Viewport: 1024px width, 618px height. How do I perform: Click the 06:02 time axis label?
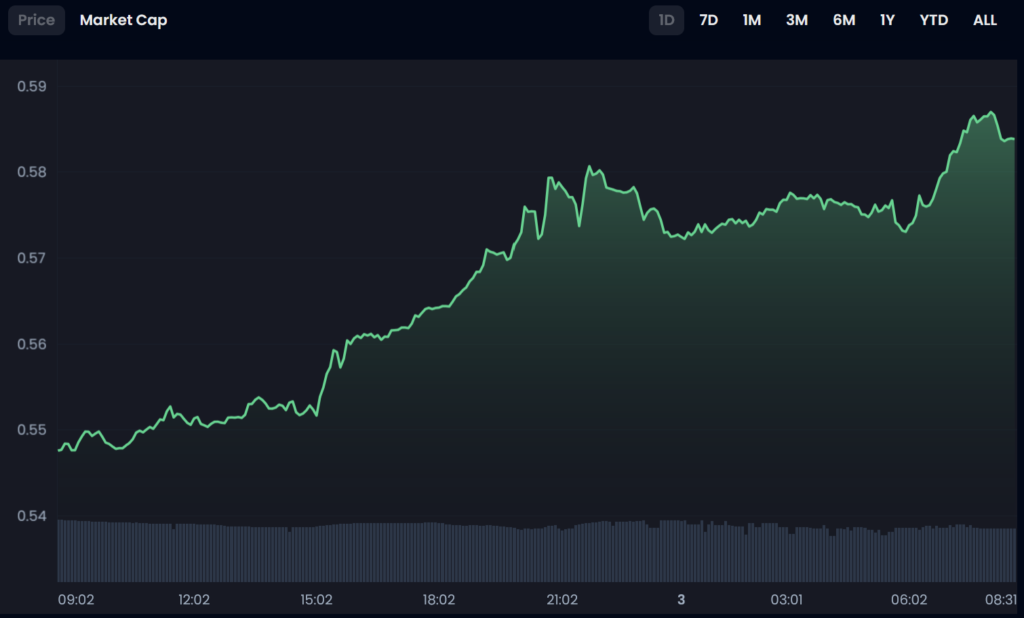pyautogui.click(x=908, y=600)
